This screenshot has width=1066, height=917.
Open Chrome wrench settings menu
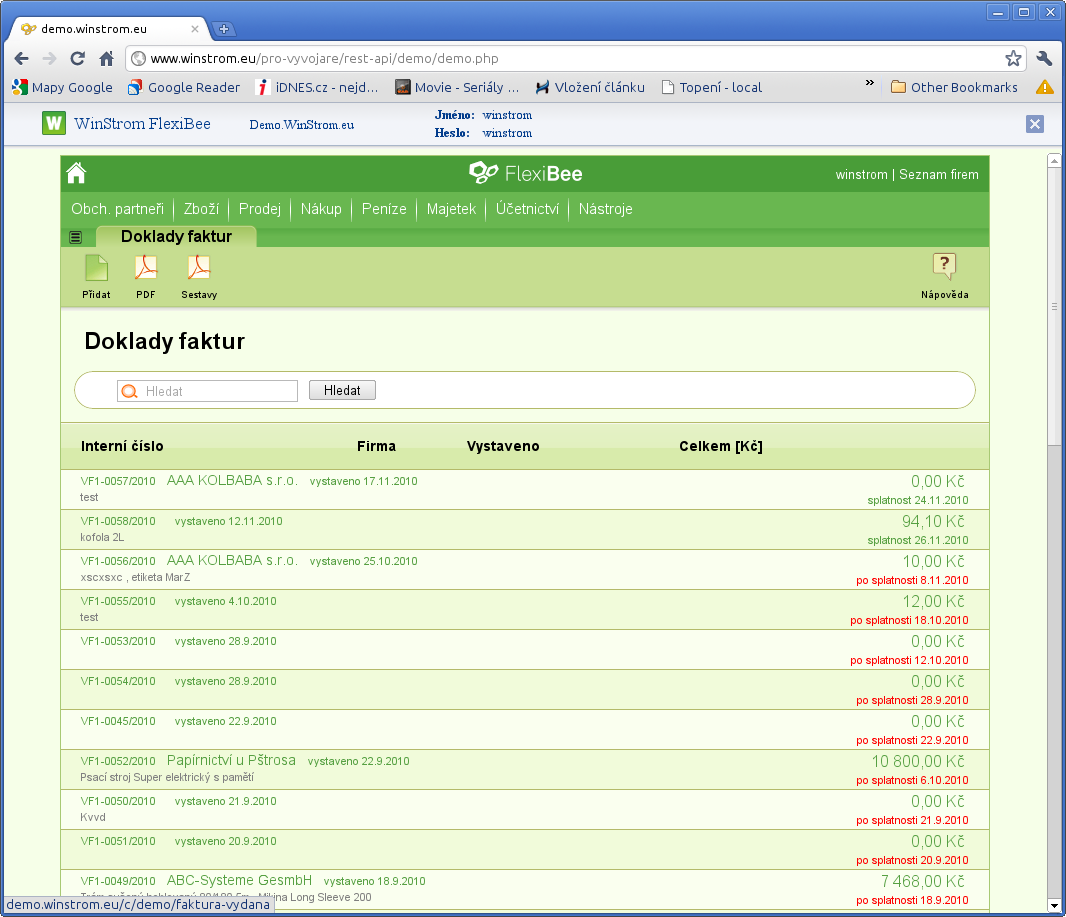click(x=1045, y=58)
